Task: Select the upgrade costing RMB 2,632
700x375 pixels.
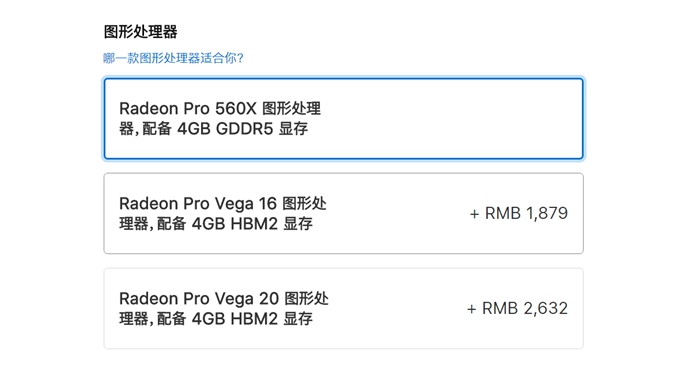Action: click(343, 308)
